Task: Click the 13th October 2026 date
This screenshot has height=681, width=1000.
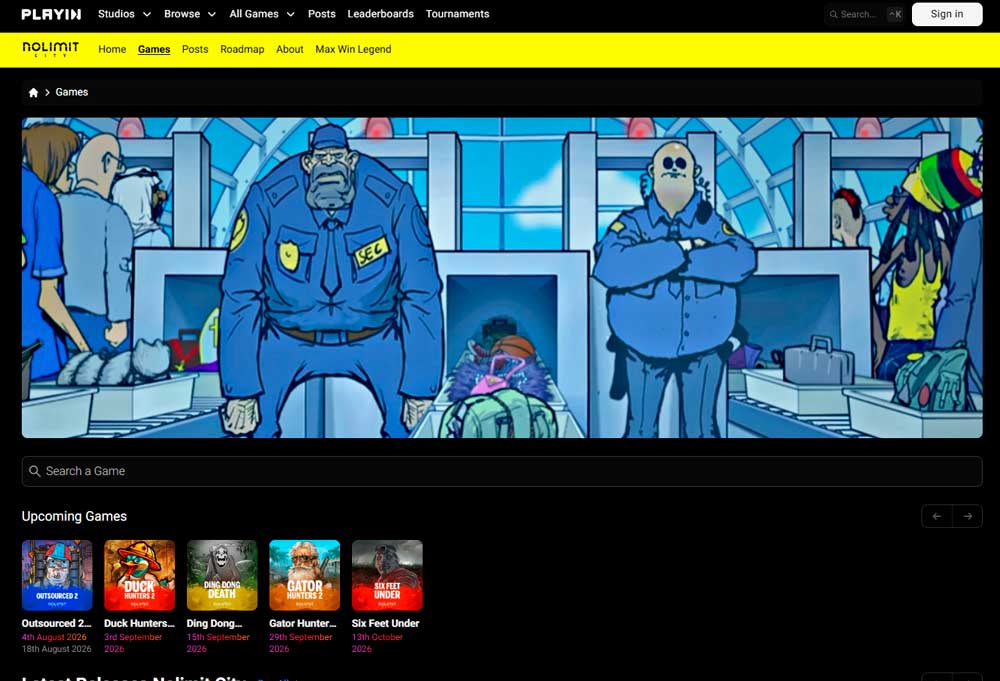Action: click(x=378, y=643)
